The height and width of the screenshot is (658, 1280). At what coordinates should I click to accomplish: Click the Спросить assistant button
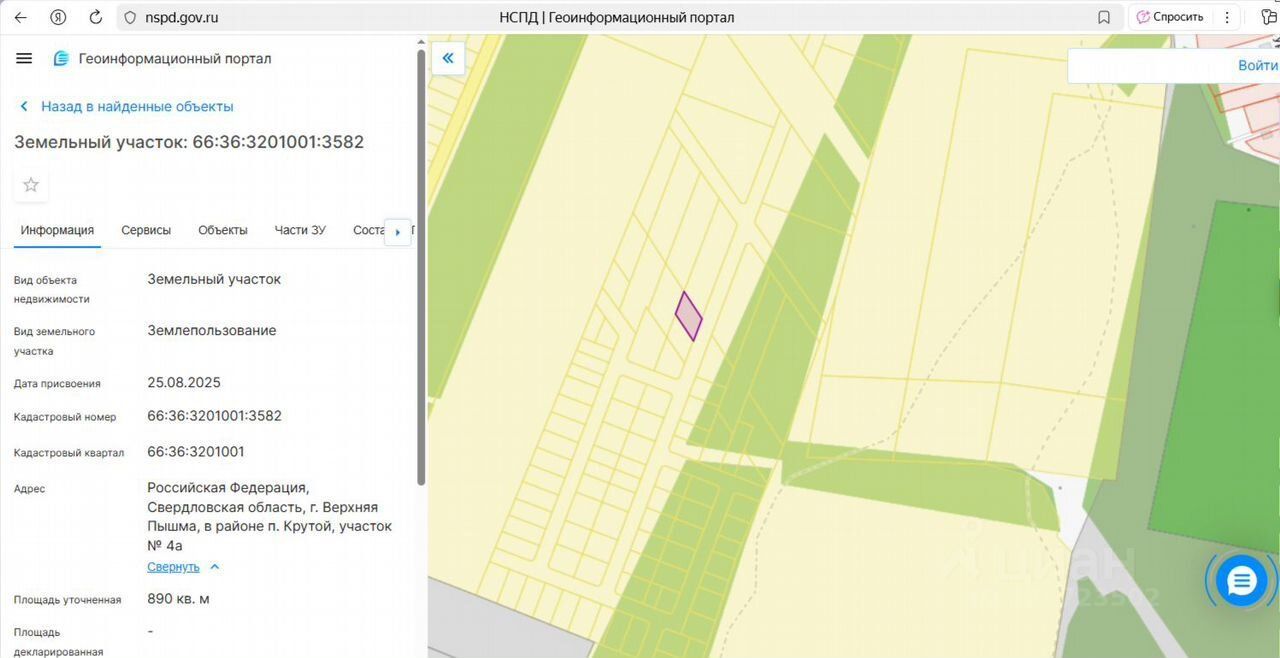click(1169, 17)
